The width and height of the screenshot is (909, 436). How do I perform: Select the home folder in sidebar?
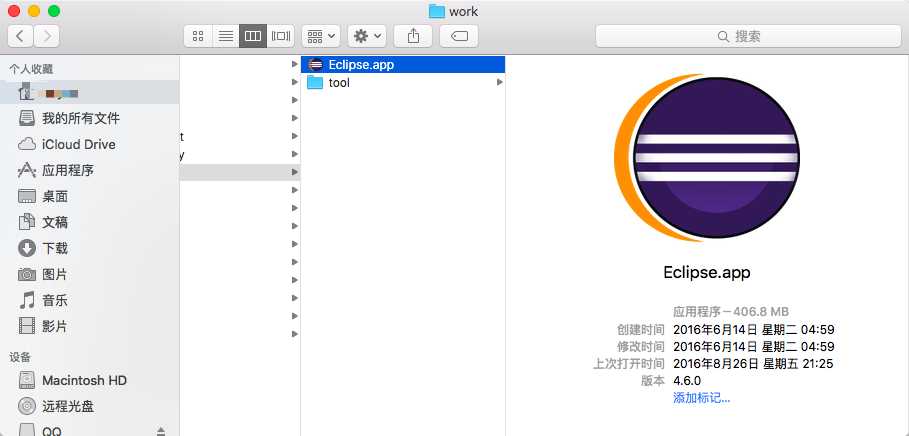click(90, 92)
